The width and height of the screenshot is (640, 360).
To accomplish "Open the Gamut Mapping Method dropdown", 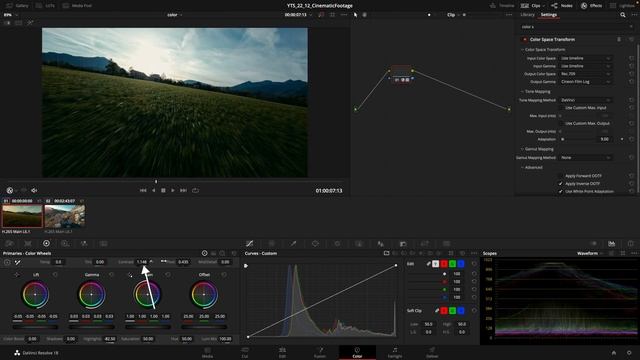I will (585, 158).
